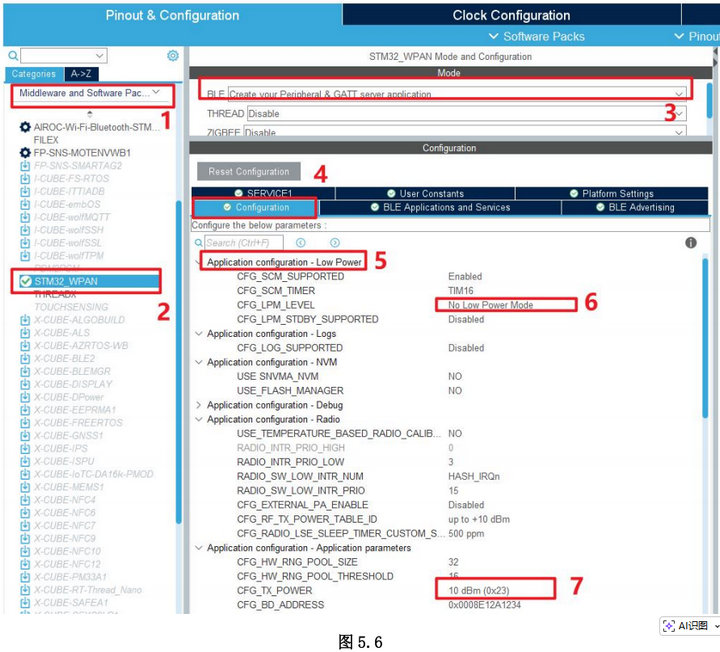Click the green check icon beside STM32_WPAN
720x652 pixels.
pyautogui.click(x=25, y=282)
